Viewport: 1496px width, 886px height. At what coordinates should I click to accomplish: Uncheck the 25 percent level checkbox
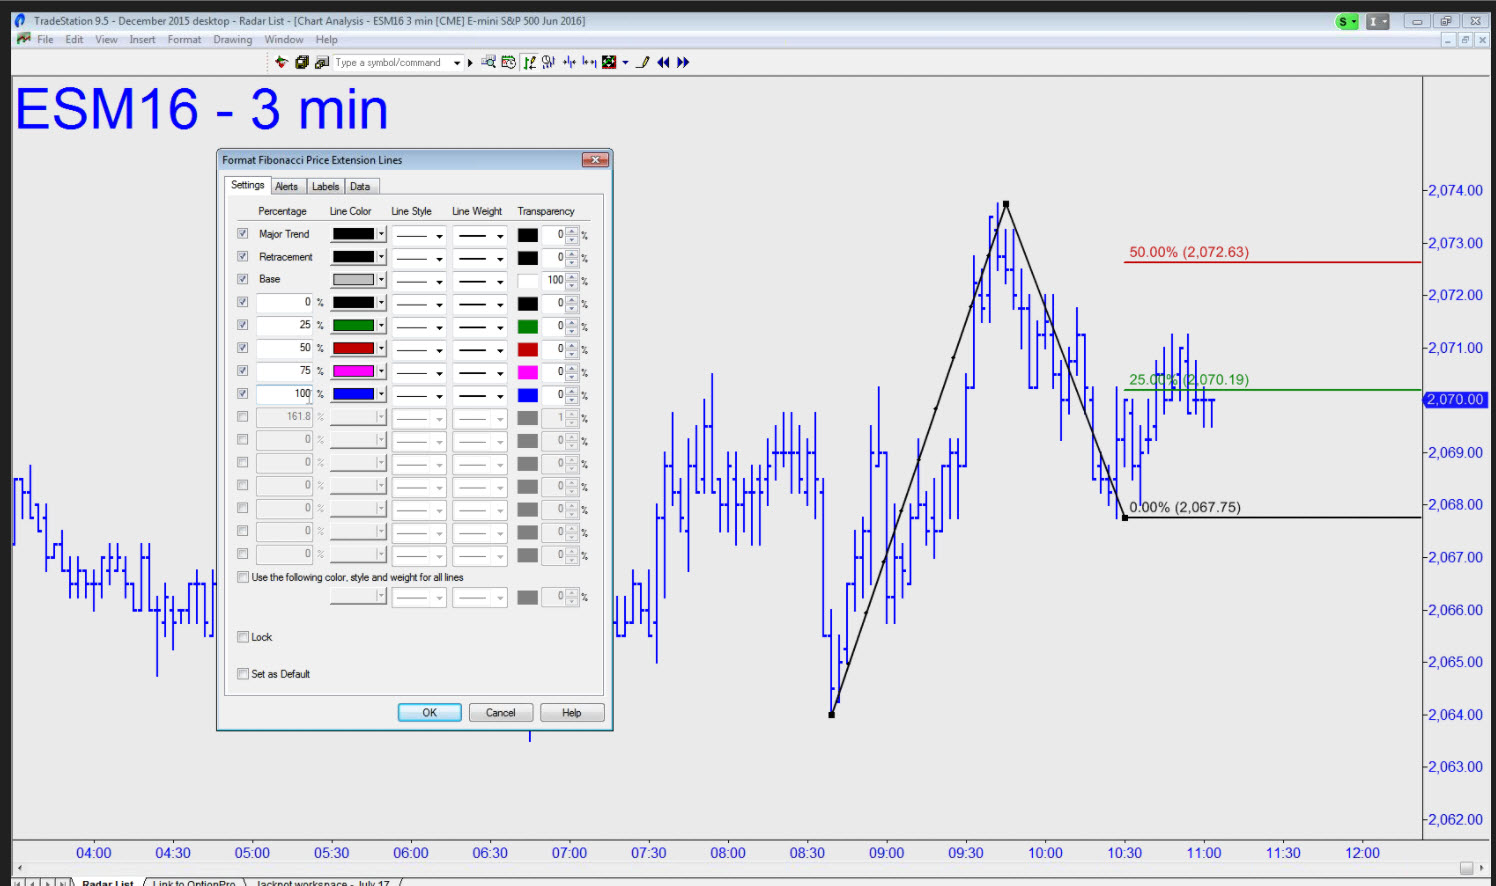tap(242, 325)
